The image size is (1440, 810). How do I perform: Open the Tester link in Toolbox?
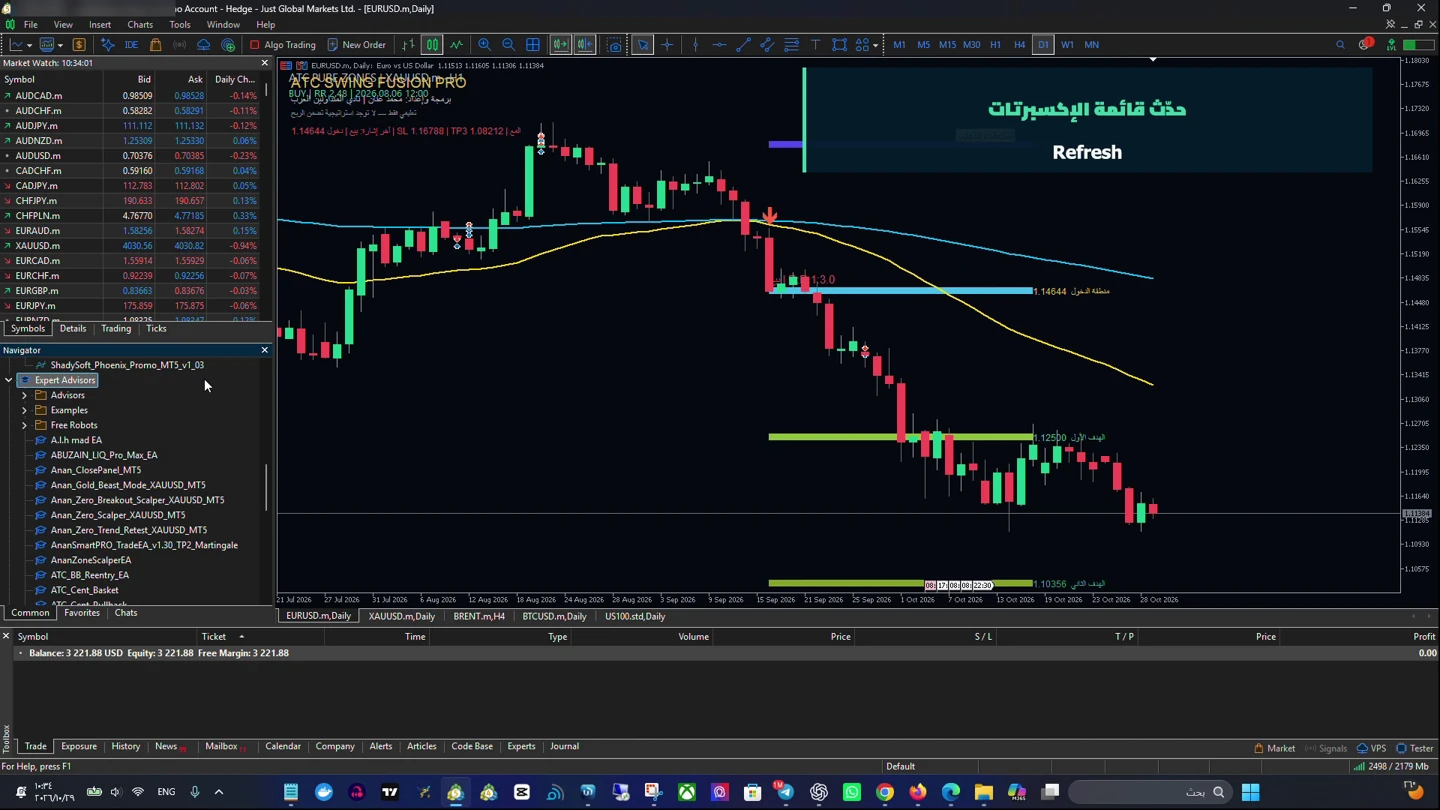pos(1415,749)
